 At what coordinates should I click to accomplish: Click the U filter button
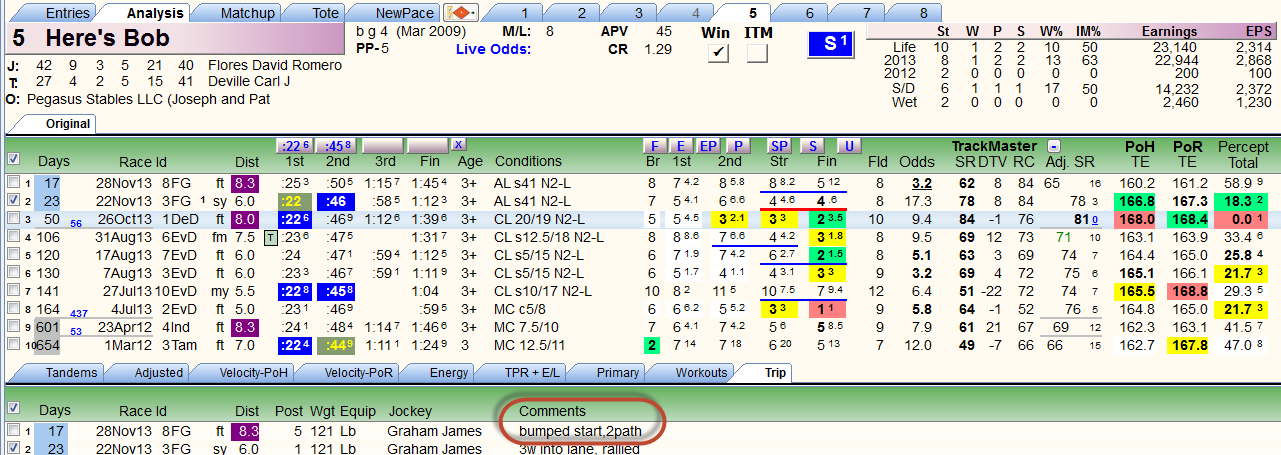point(848,145)
